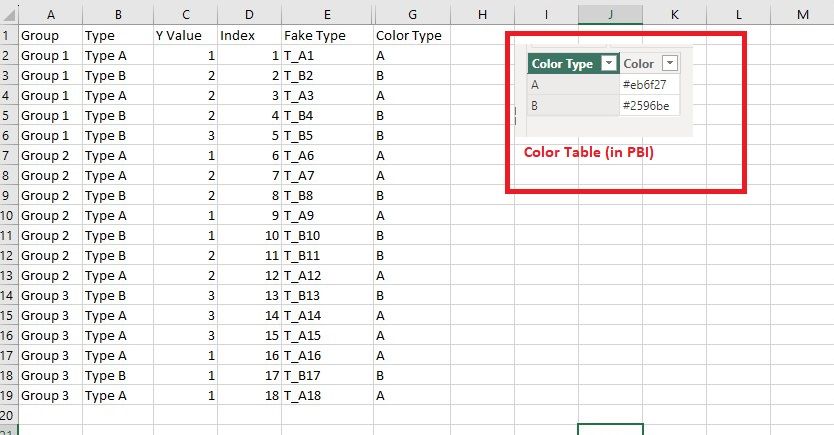
Task: Select cell containing T_B10
Action: coord(327,236)
